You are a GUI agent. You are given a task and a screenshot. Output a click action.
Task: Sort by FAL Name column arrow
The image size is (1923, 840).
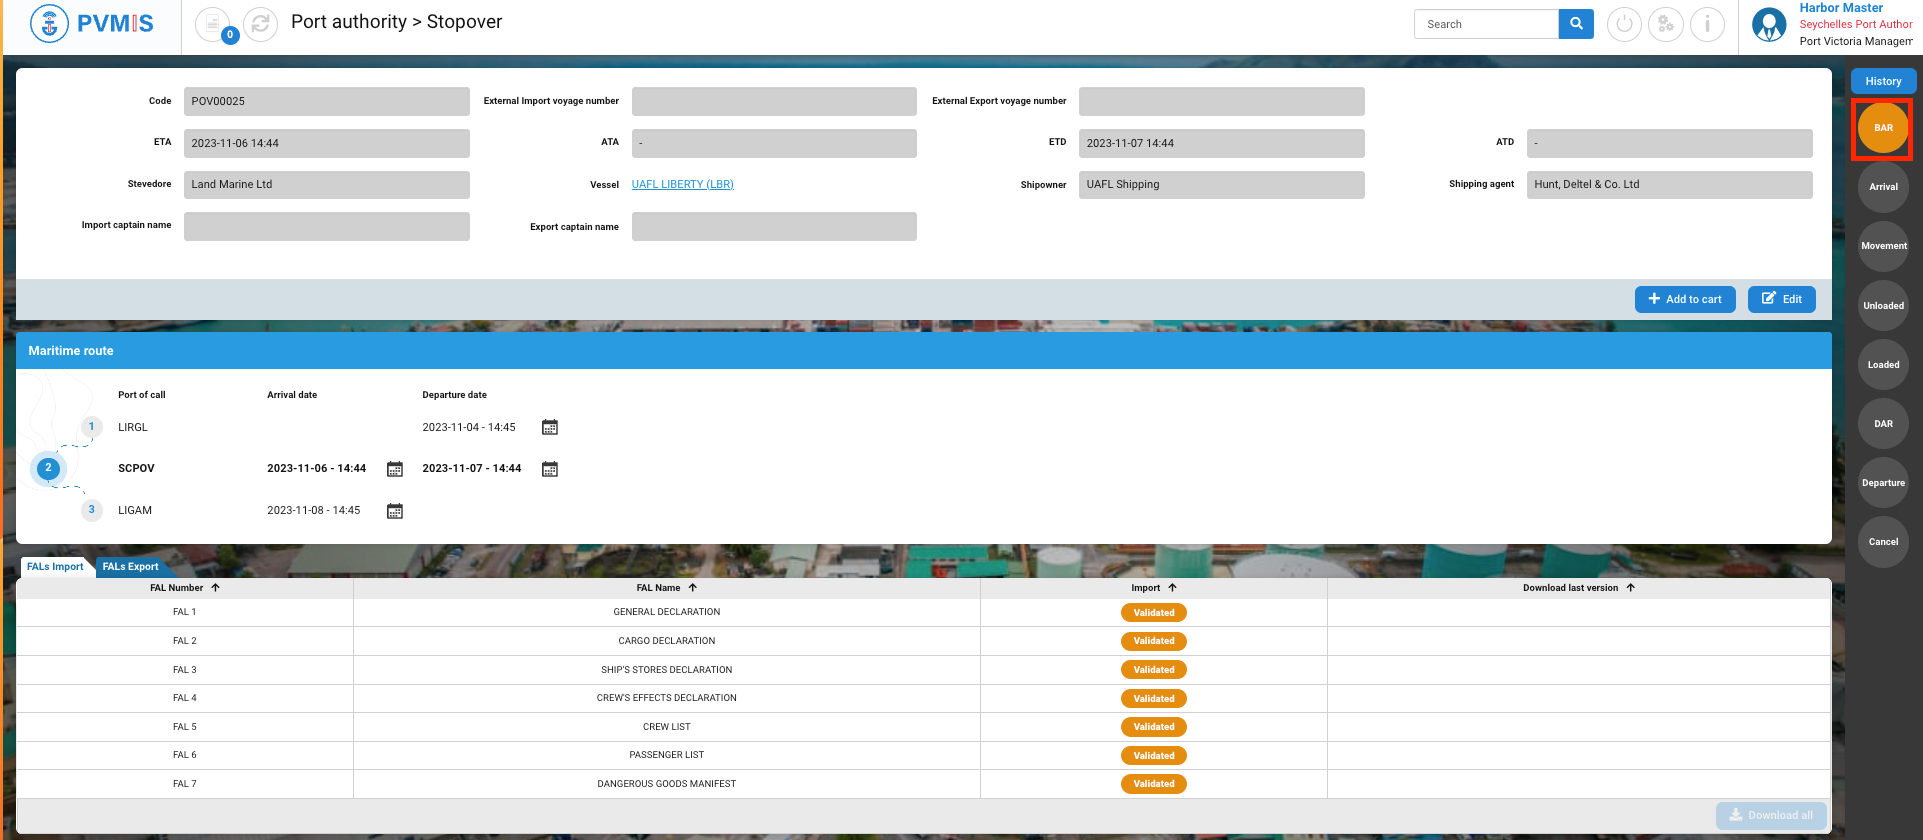pyautogui.click(x=692, y=588)
